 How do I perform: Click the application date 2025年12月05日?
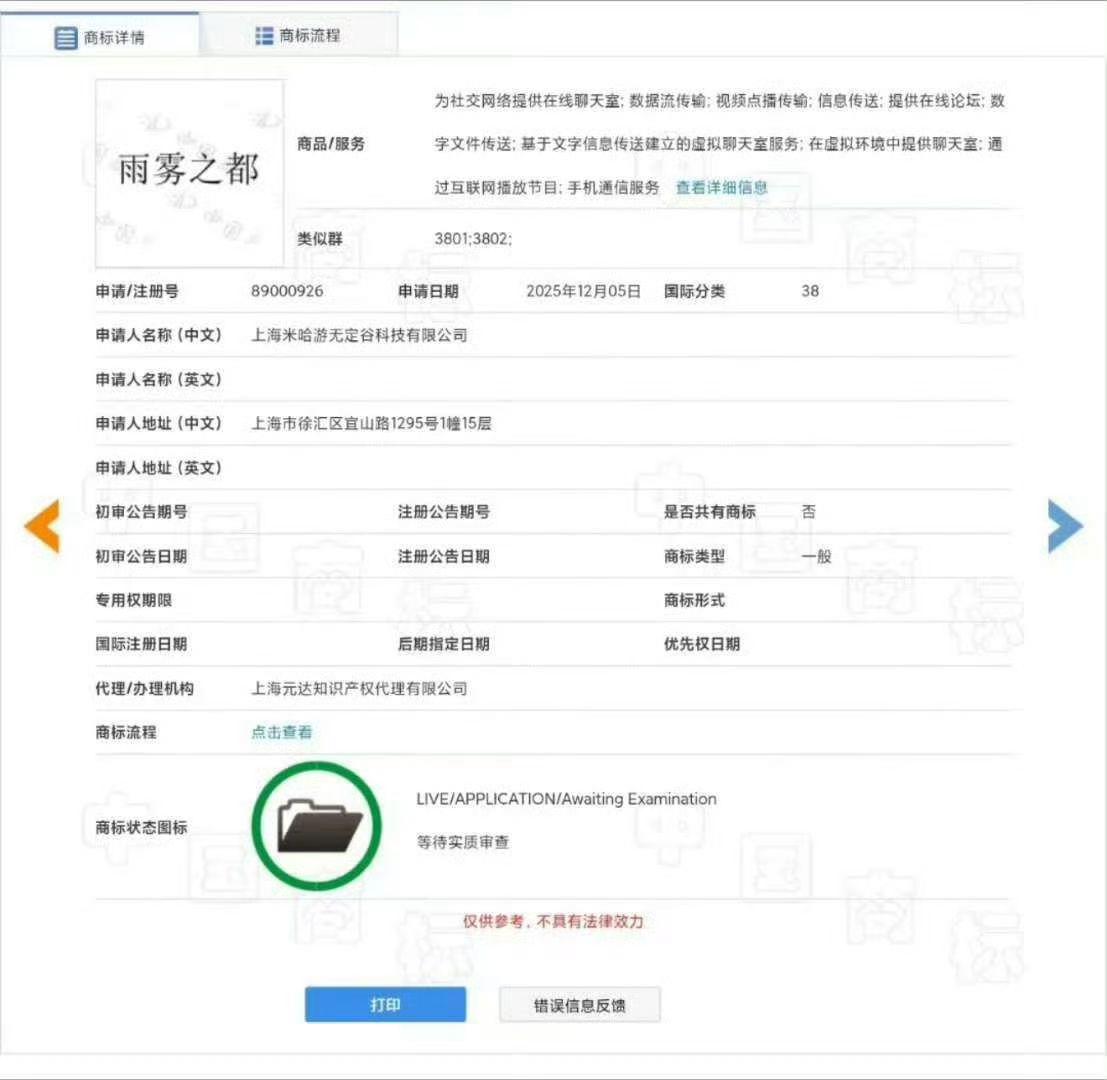coord(583,292)
